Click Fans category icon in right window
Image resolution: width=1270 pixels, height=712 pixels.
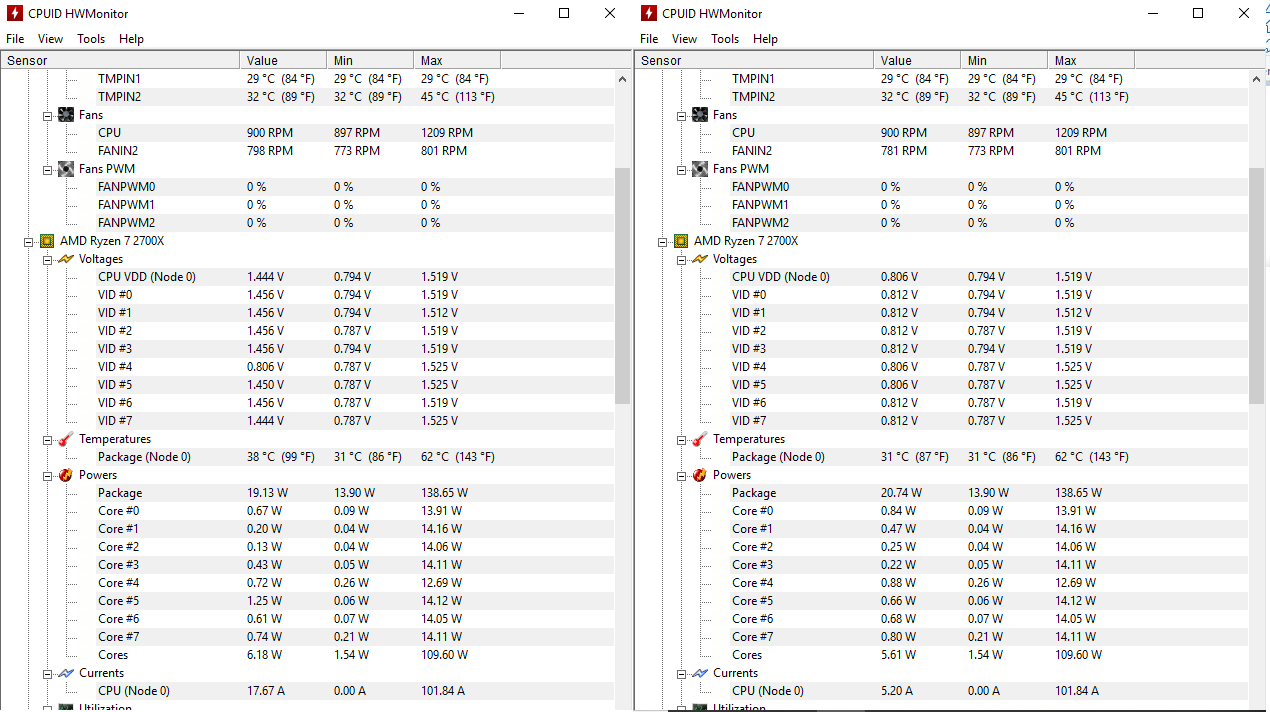pos(700,115)
